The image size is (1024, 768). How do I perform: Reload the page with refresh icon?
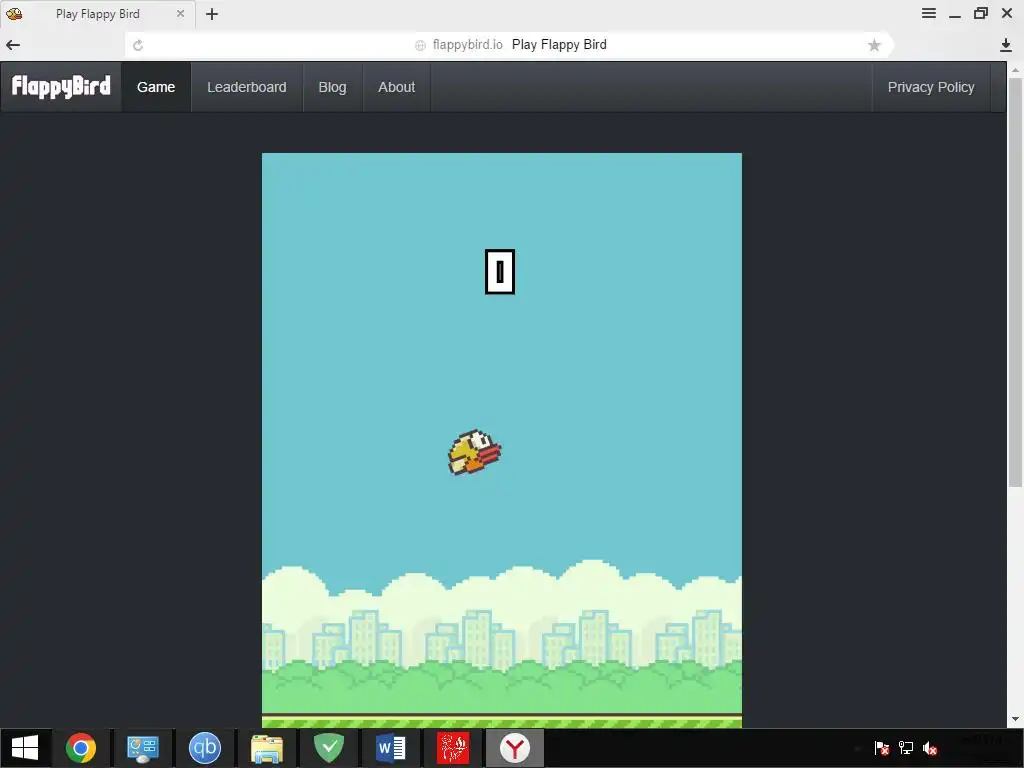click(x=138, y=45)
